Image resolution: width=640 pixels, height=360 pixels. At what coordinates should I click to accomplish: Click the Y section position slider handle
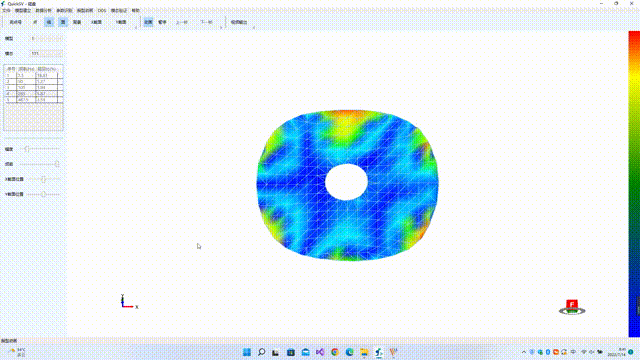(x=43, y=194)
